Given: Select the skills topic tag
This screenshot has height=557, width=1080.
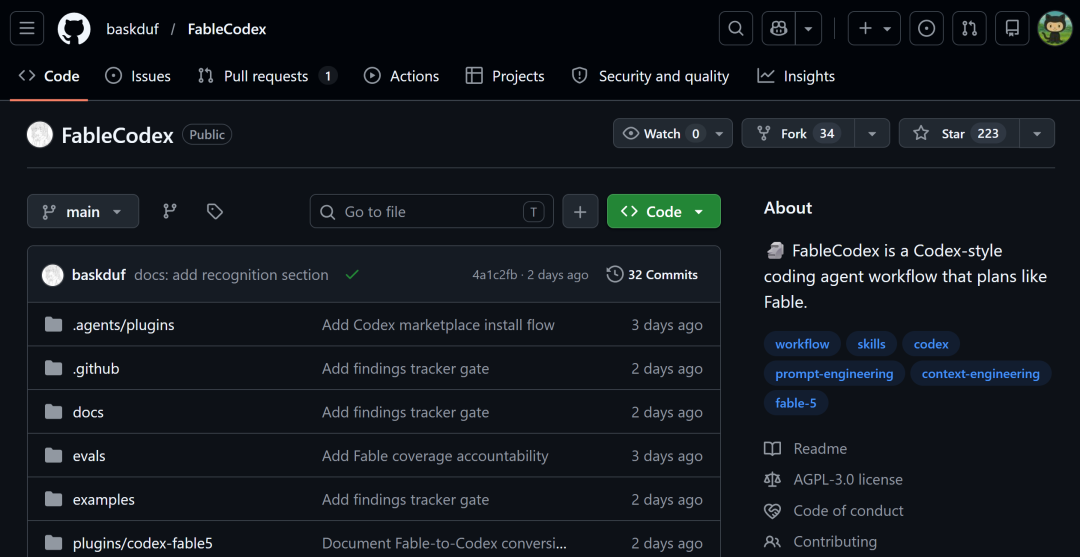Looking at the screenshot, I should [871, 344].
